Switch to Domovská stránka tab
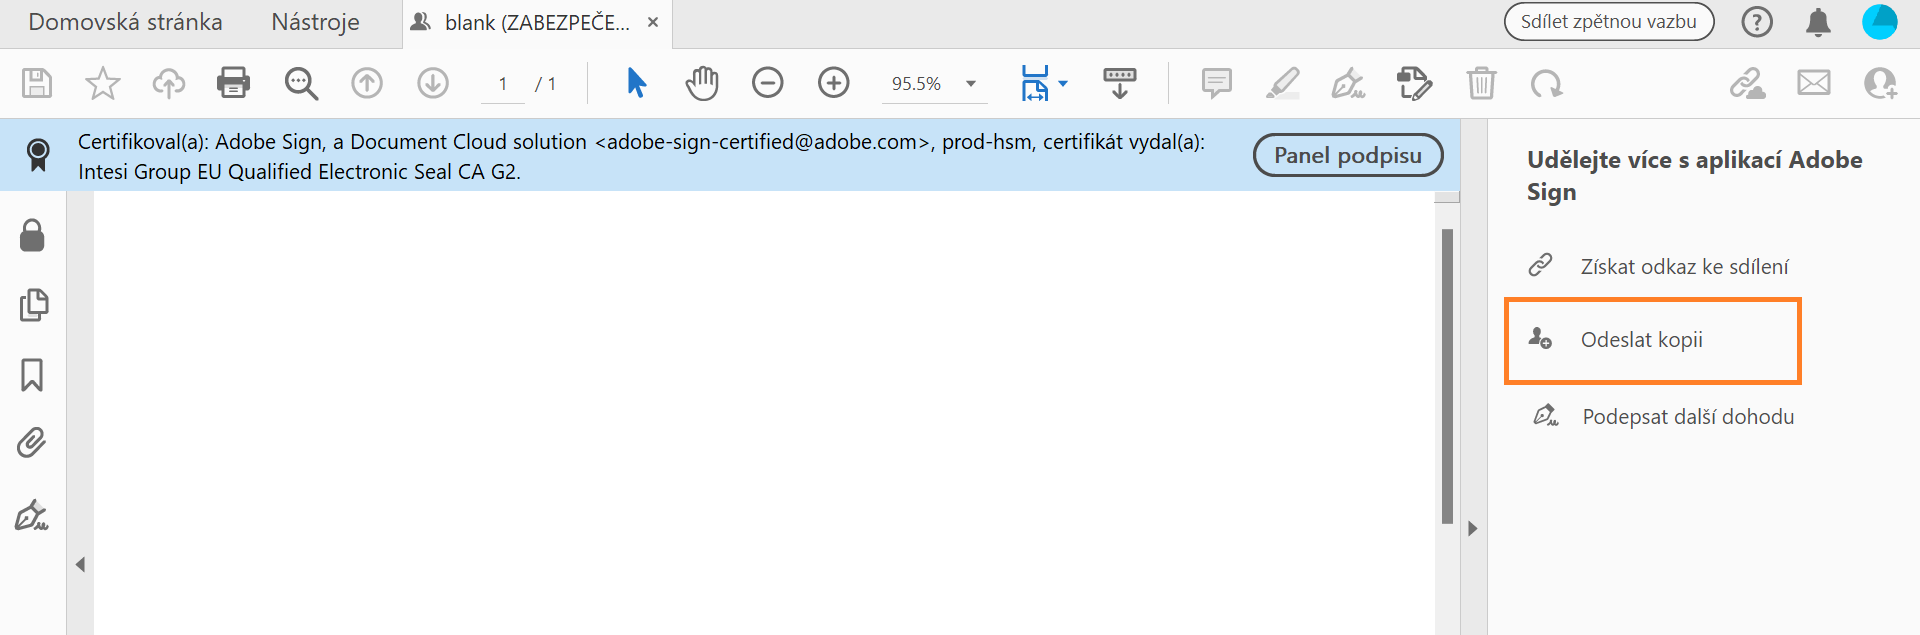The width and height of the screenshot is (1920, 635). coord(125,22)
